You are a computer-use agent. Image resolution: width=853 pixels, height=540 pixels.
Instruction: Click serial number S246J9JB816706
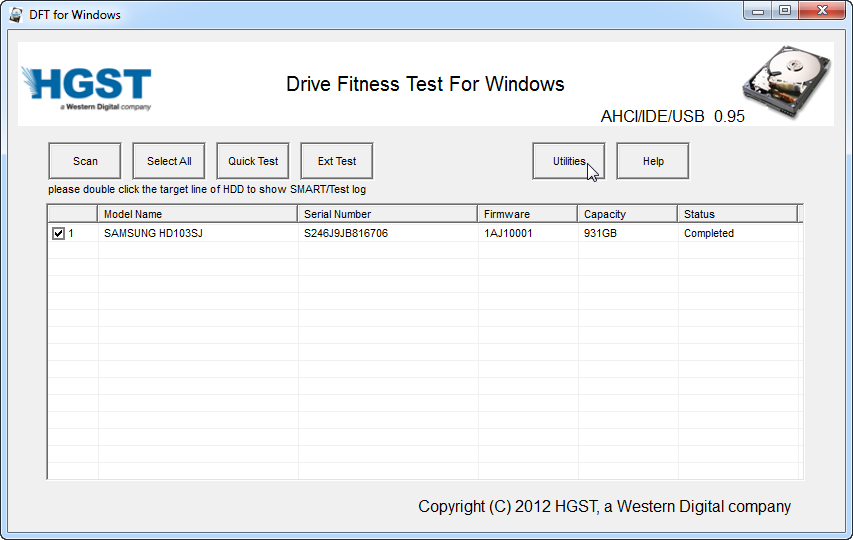tap(387, 233)
